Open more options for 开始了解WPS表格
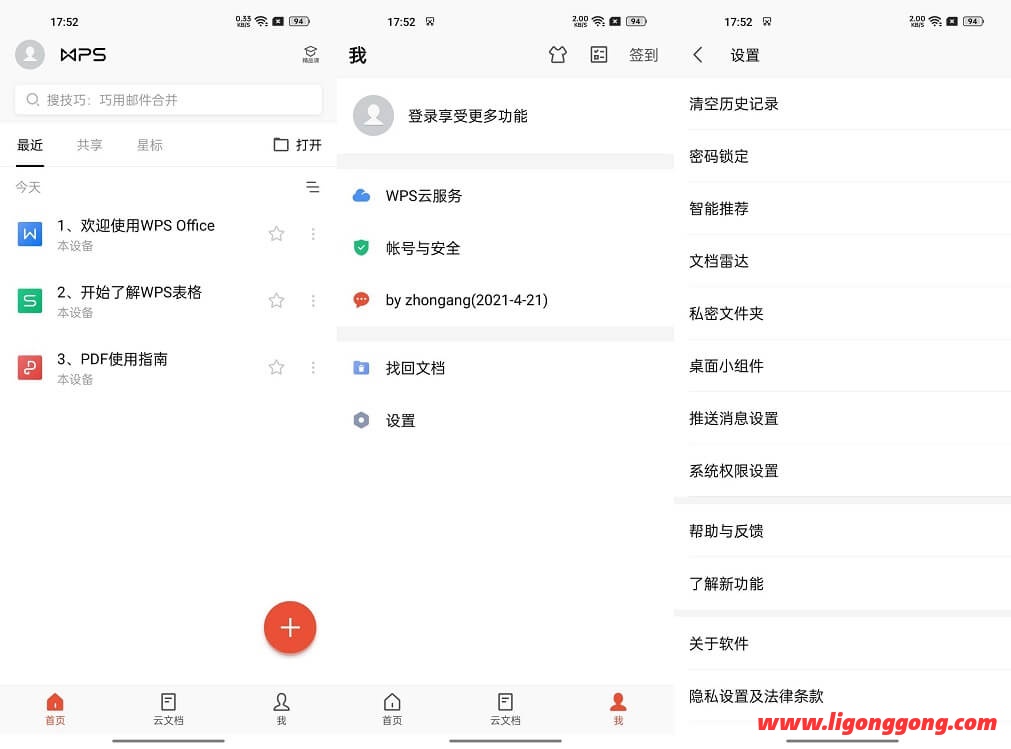This screenshot has width=1011, height=749. point(313,300)
